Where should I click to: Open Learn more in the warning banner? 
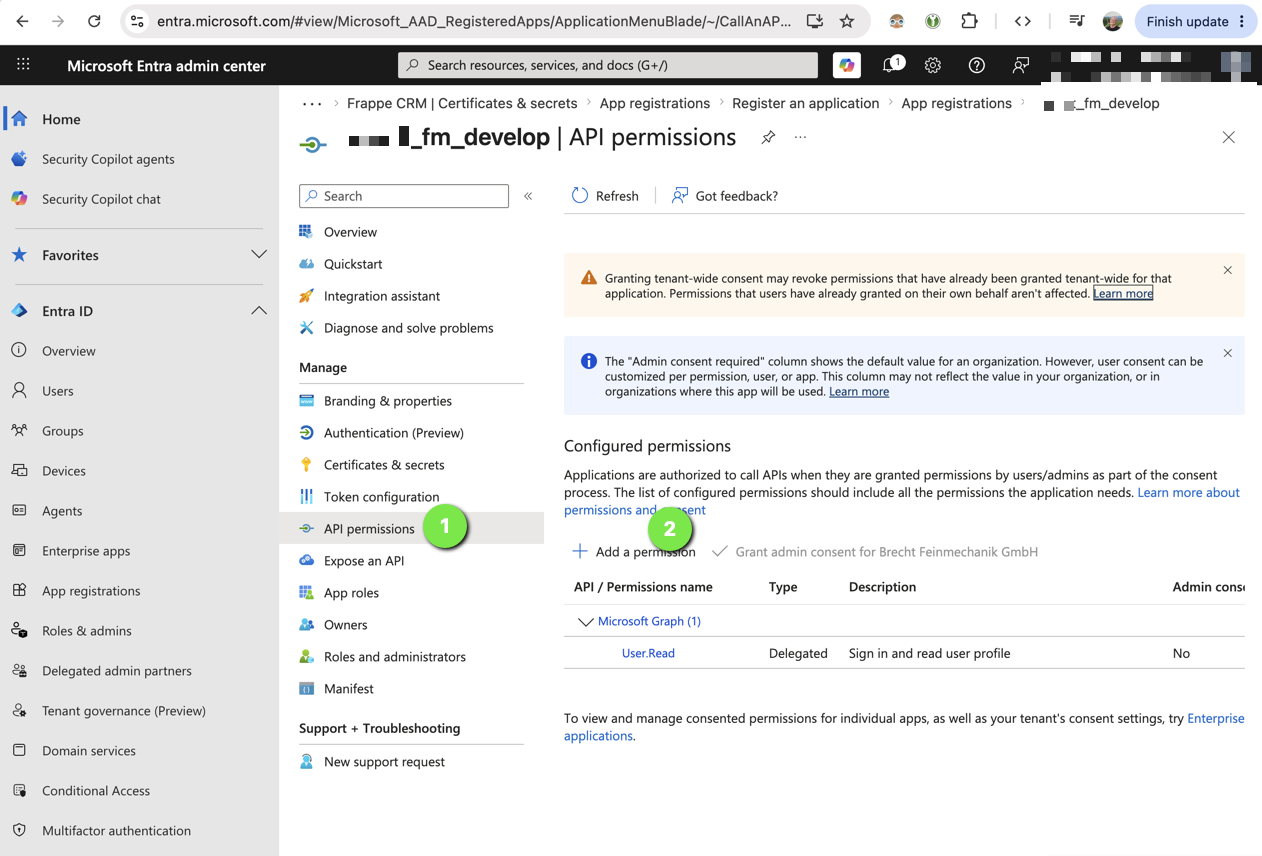point(1123,293)
